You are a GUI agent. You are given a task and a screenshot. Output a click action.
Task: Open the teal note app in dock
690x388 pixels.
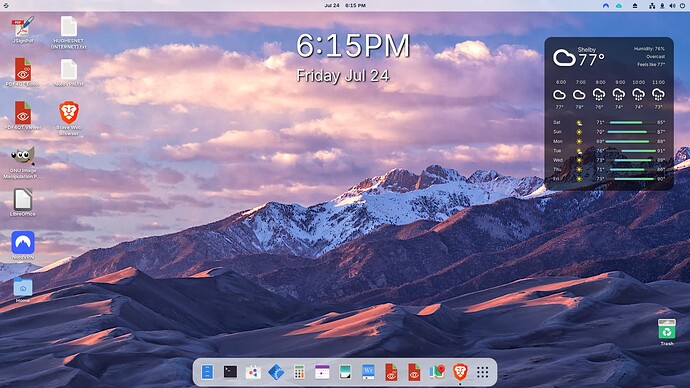click(345, 372)
